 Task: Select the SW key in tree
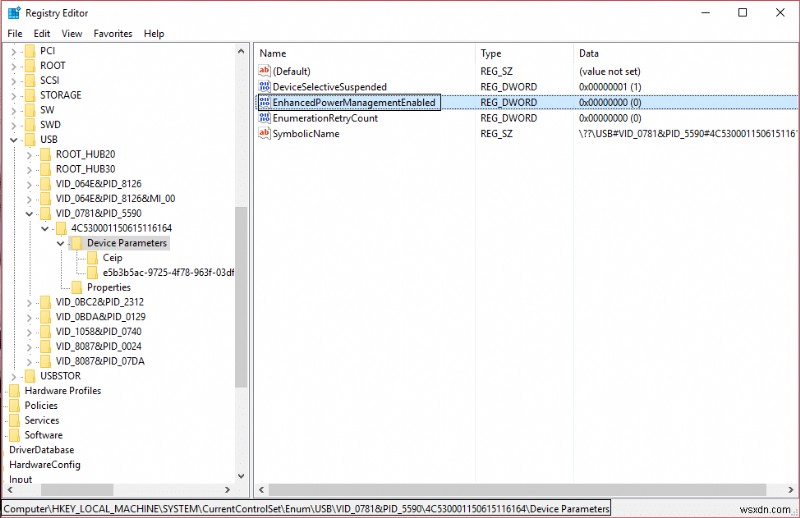pos(47,110)
